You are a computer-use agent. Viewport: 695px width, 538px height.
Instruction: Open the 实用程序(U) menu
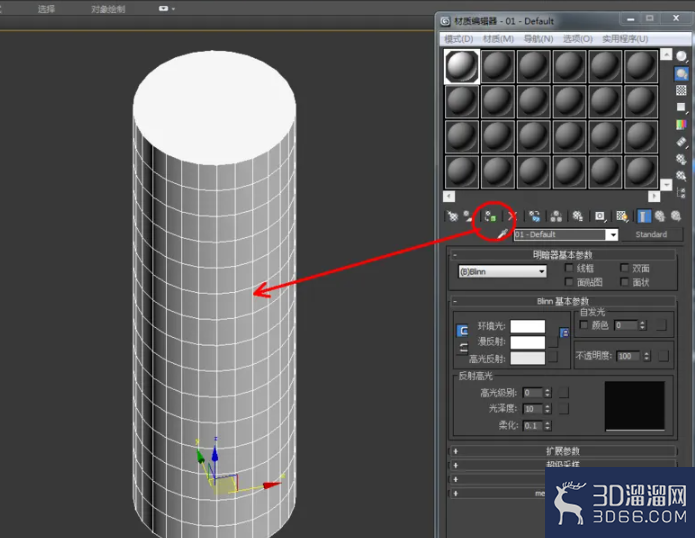pyautogui.click(x=625, y=39)
